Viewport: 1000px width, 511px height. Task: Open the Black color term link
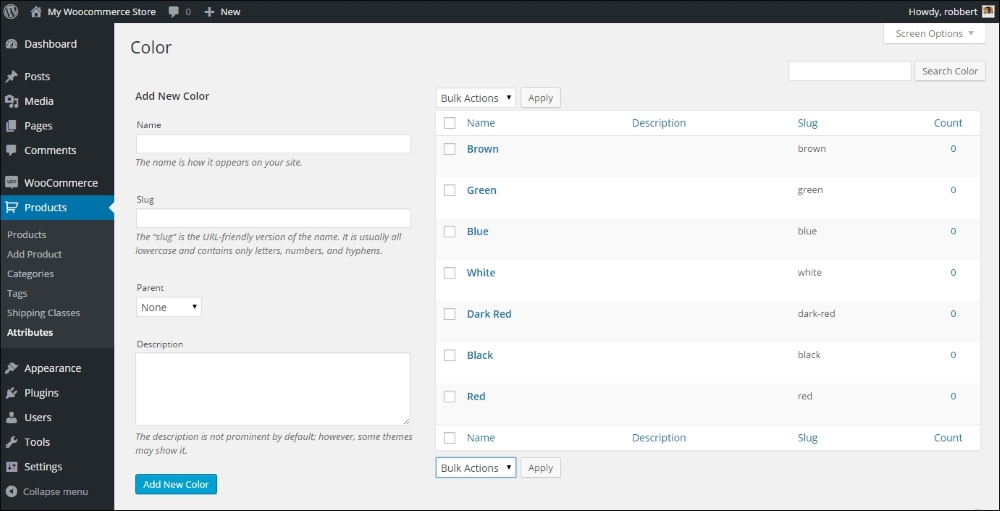480,355
